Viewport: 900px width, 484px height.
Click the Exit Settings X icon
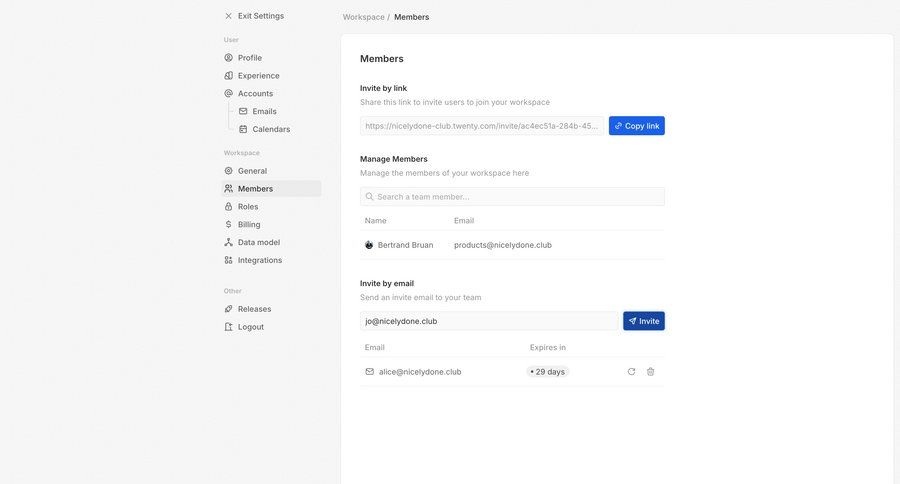228,16
